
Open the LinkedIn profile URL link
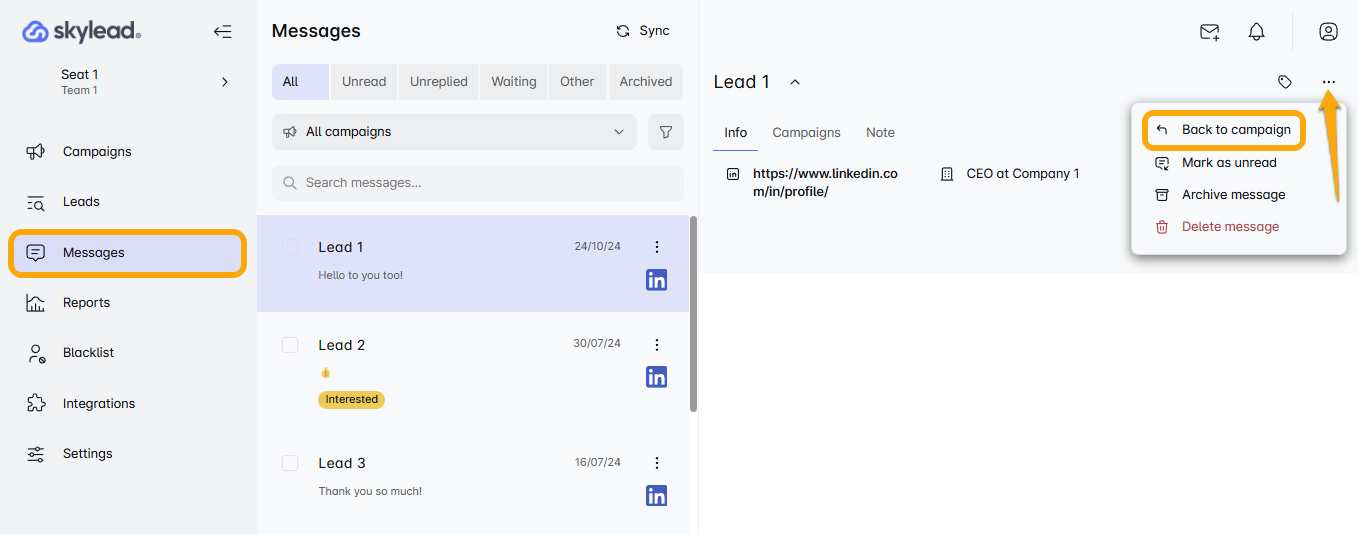point(824,182)
